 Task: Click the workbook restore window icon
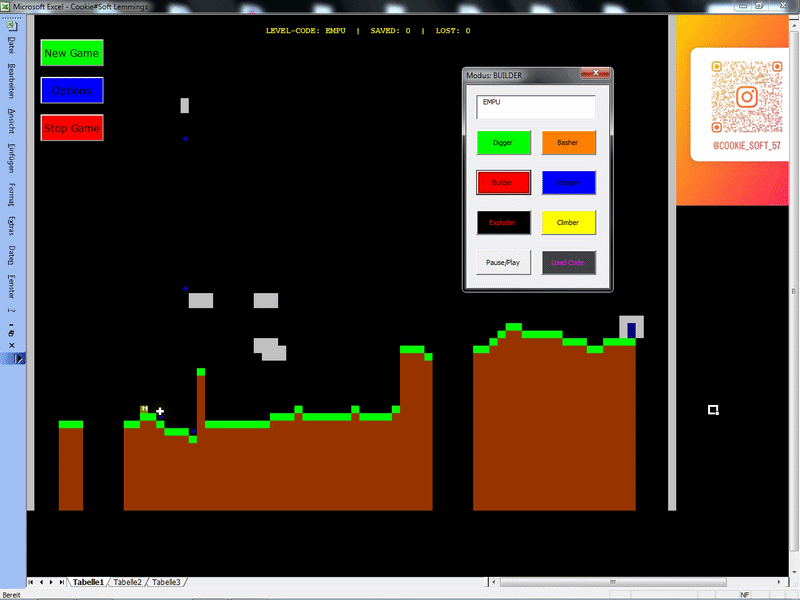click(11, 333)
